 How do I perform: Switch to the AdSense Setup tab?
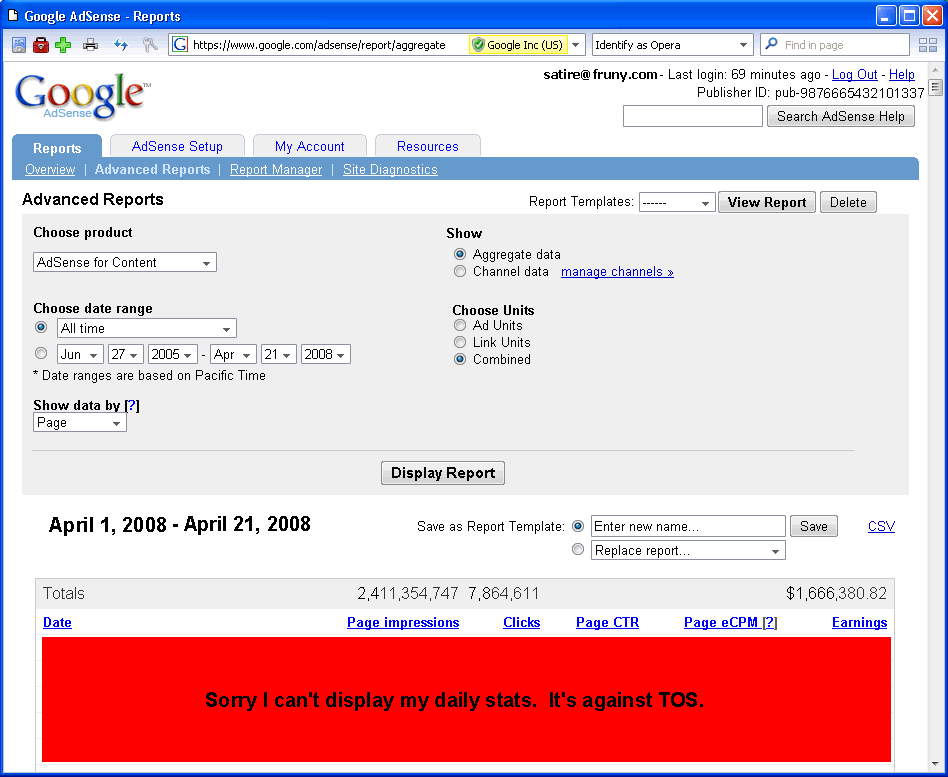point(177,146)
